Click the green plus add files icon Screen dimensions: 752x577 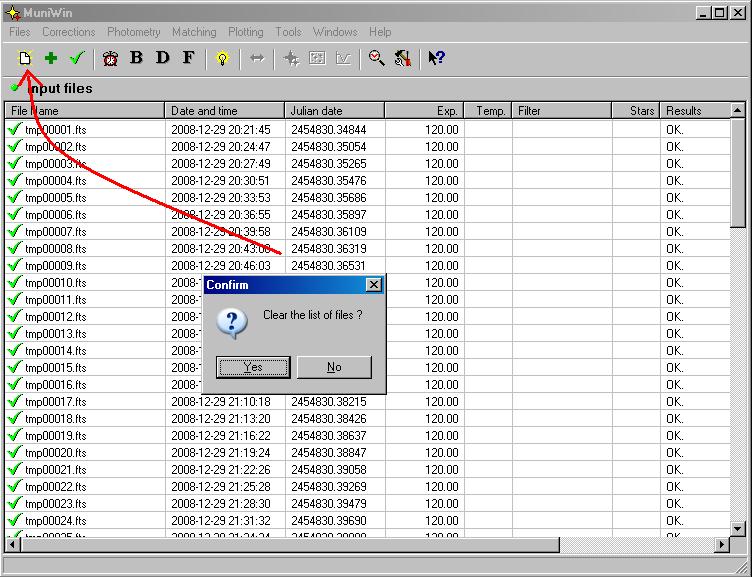coord(51,58)
